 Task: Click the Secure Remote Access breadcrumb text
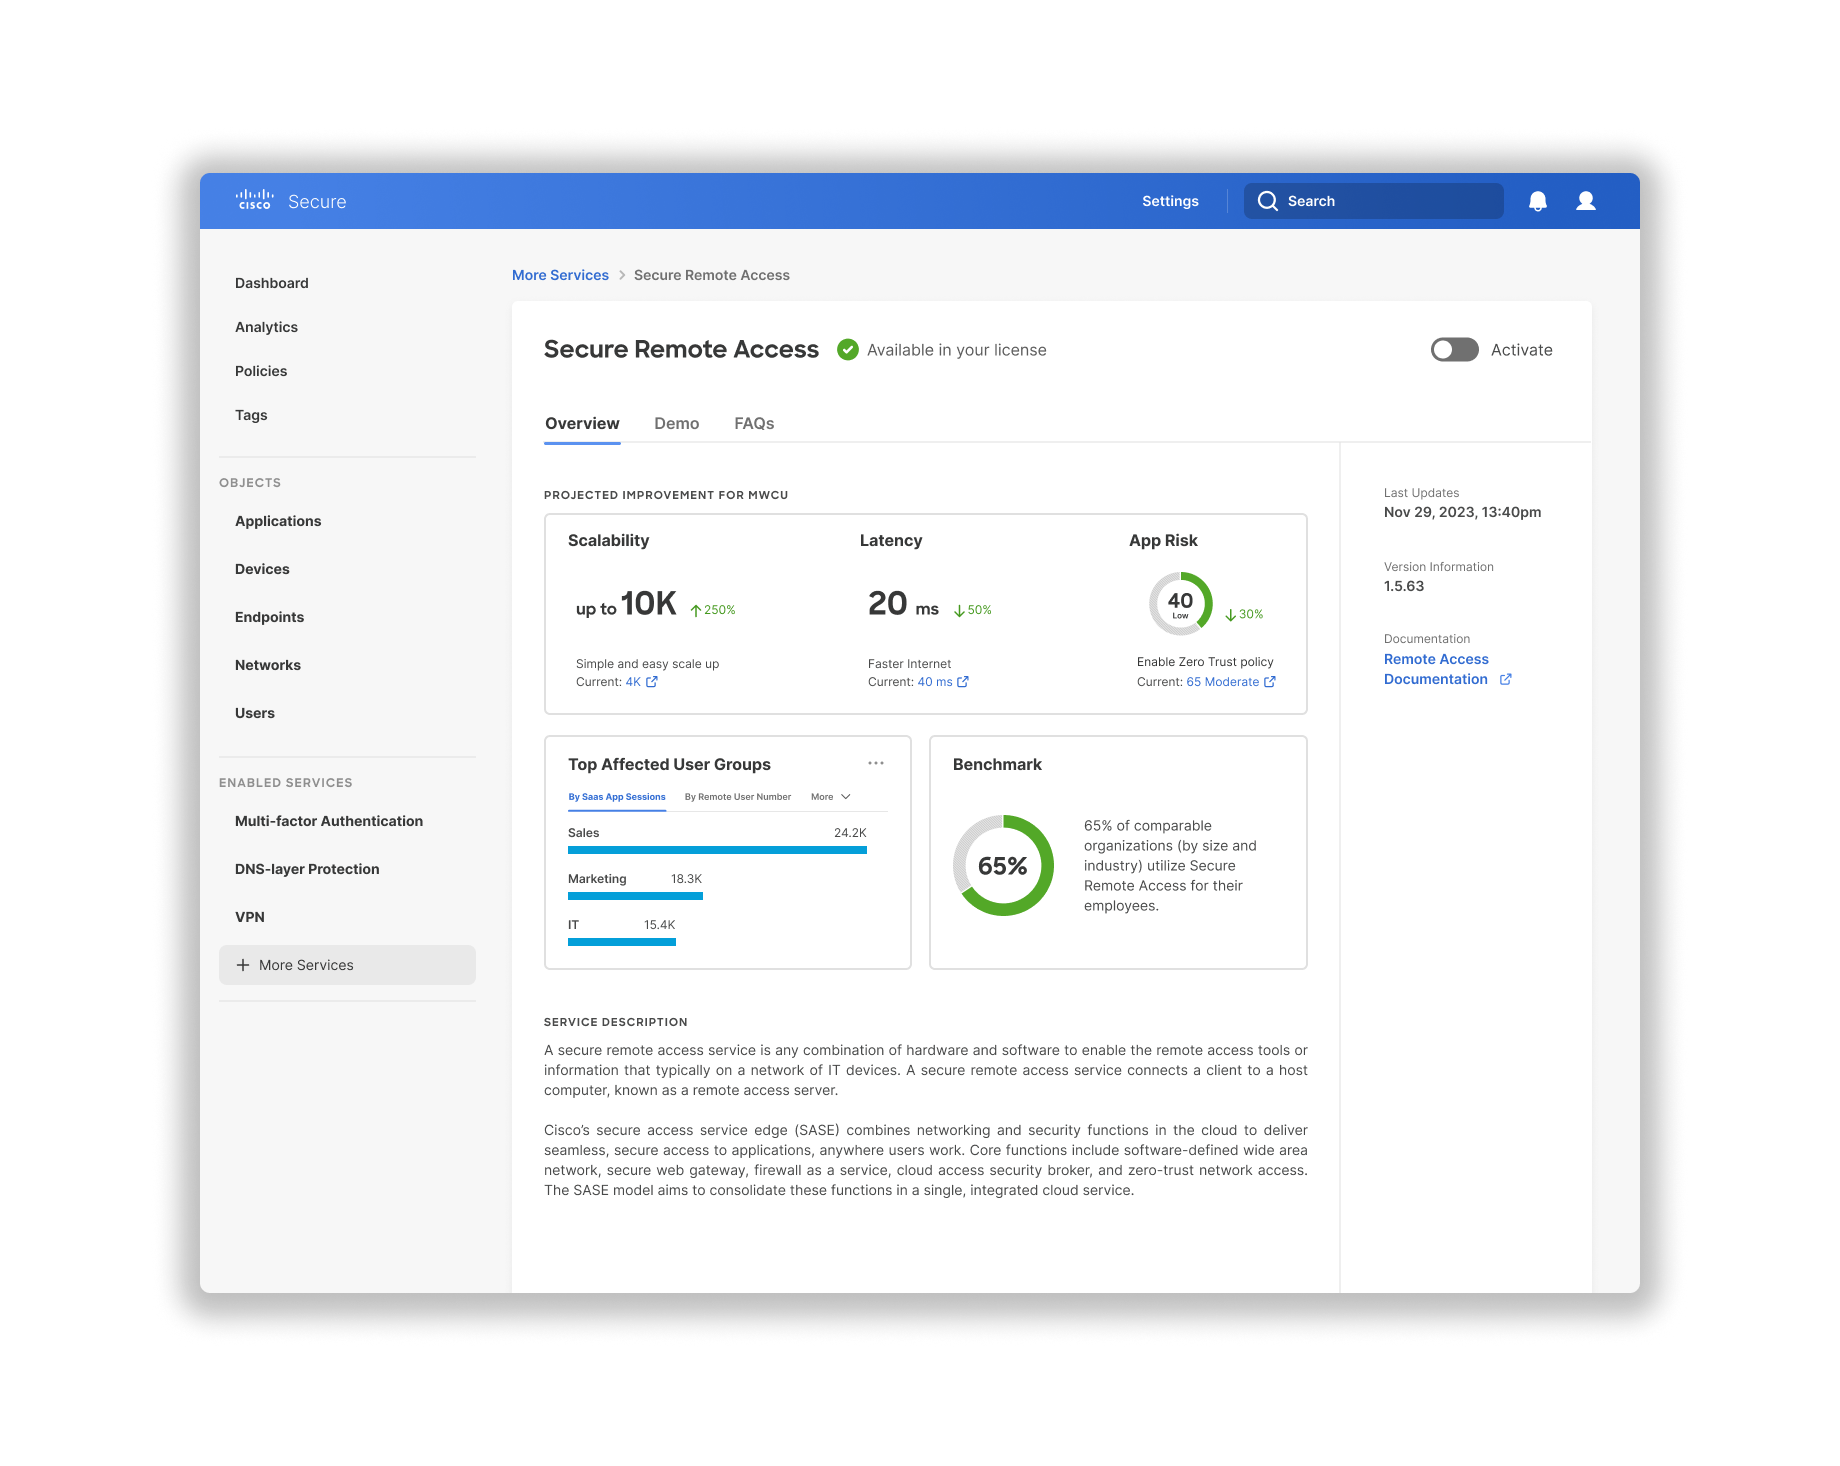pyautogui.click(x=712, y=275)
